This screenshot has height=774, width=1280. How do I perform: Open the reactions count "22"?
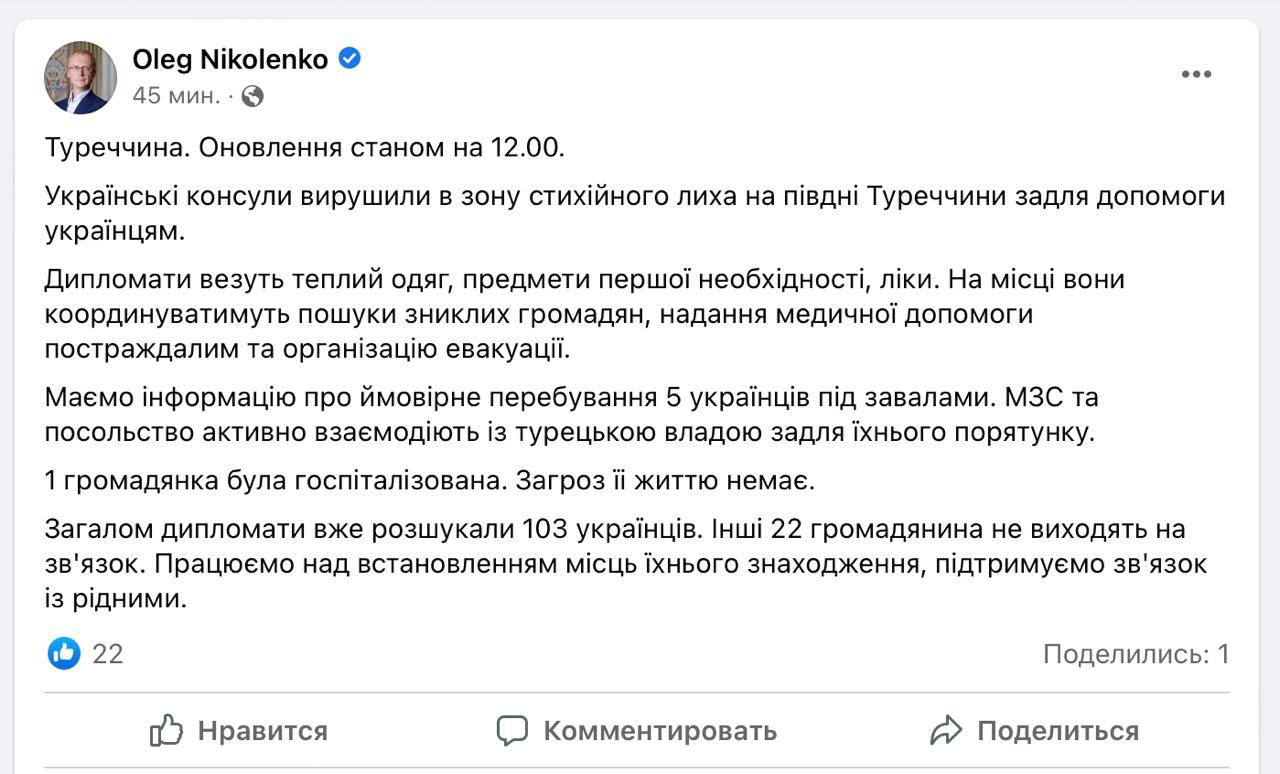108,654
